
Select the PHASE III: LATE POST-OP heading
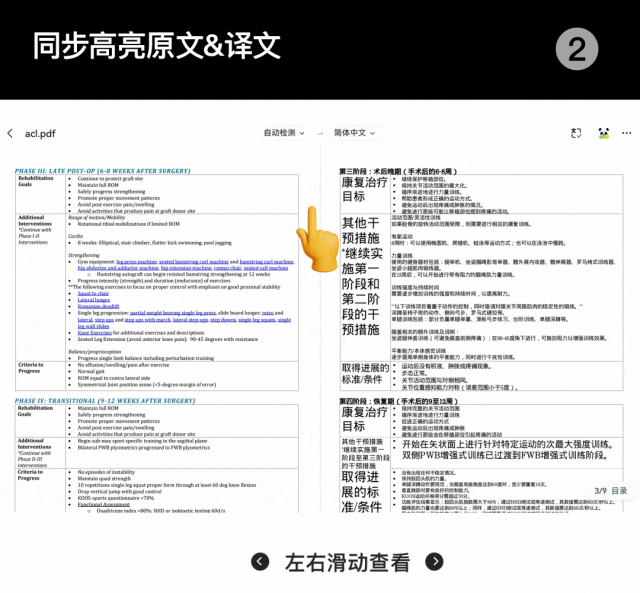102,171
